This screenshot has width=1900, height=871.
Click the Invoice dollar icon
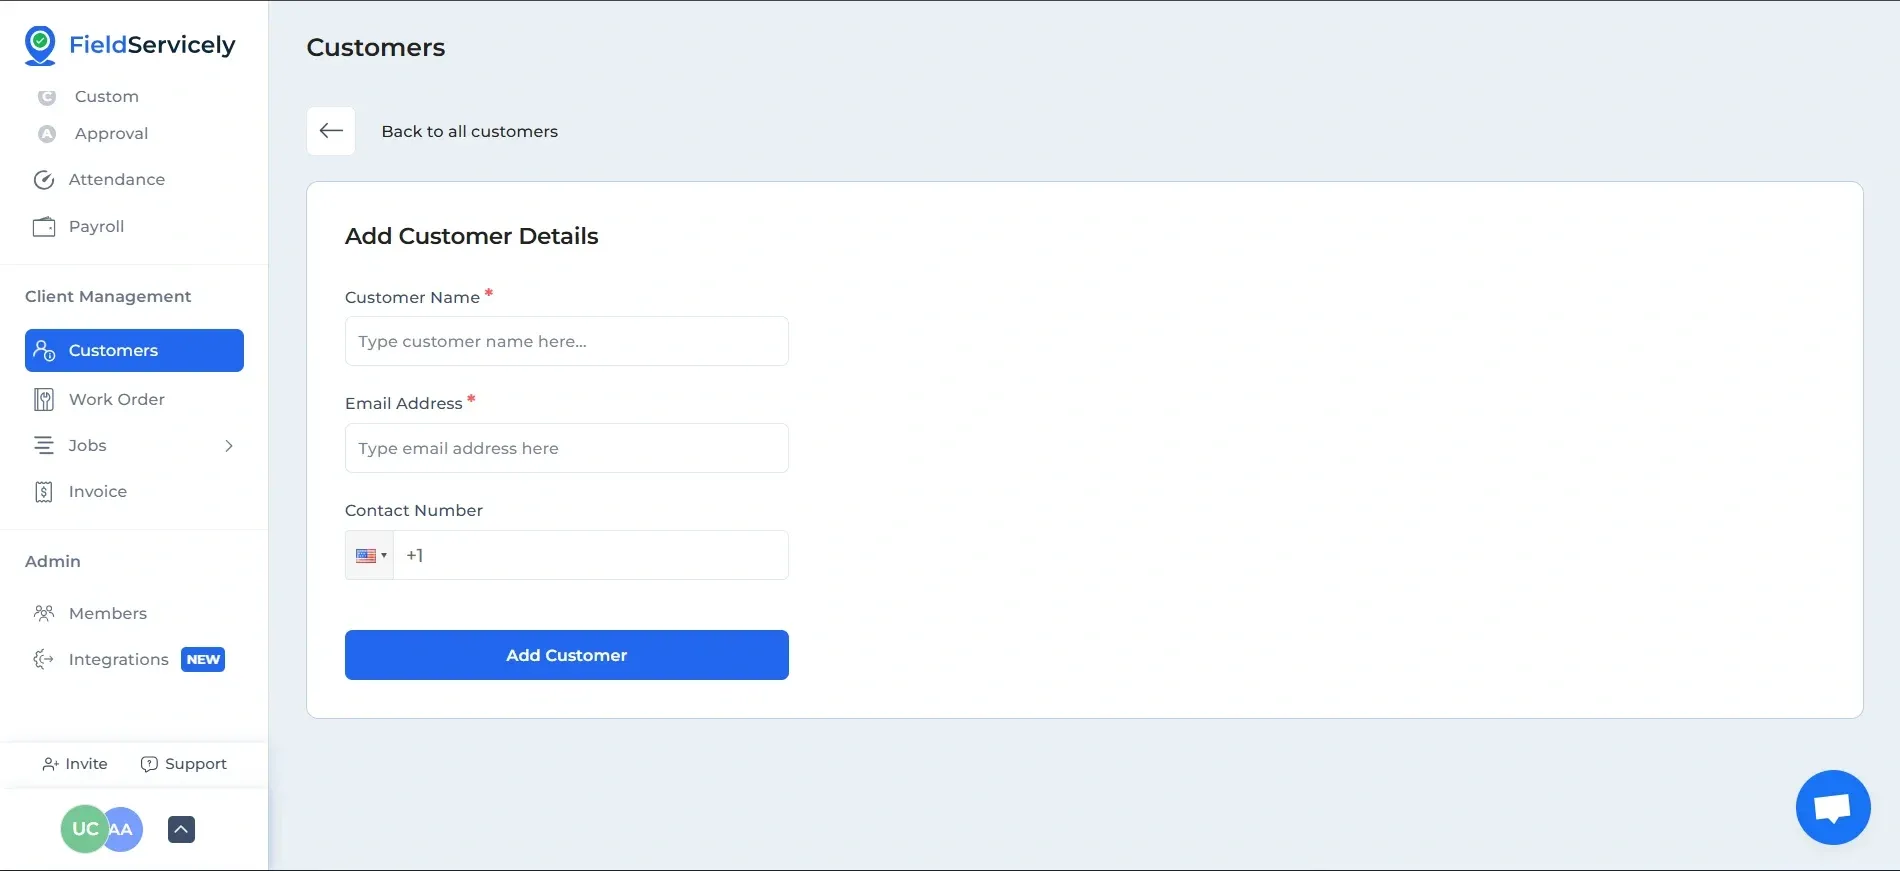[x=44, y=492]
